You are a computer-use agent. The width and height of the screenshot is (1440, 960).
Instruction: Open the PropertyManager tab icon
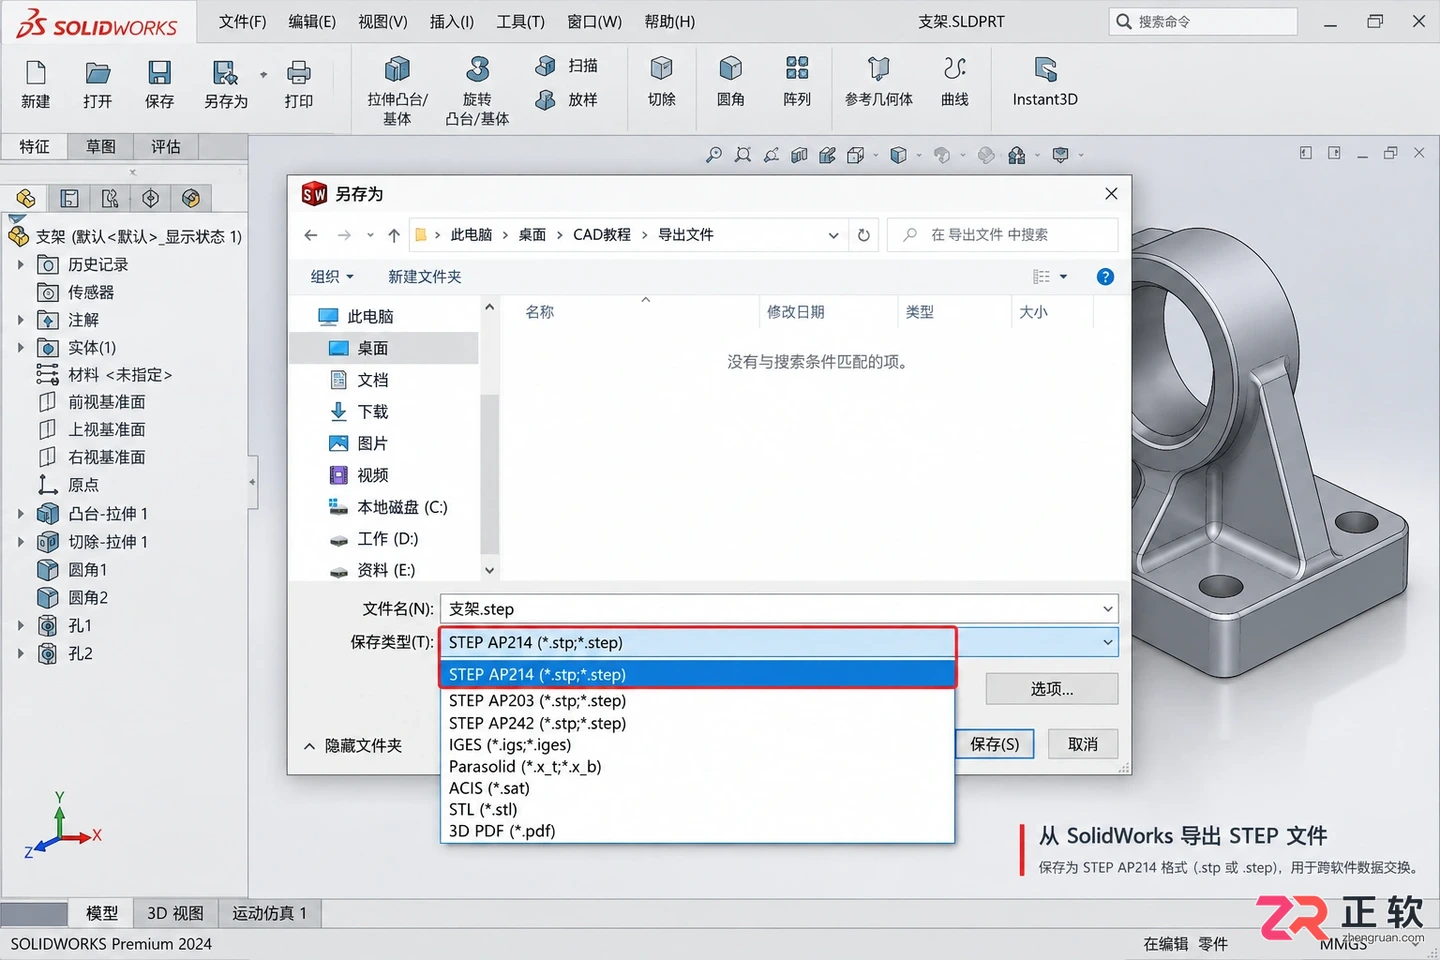[x=69, y=198]
